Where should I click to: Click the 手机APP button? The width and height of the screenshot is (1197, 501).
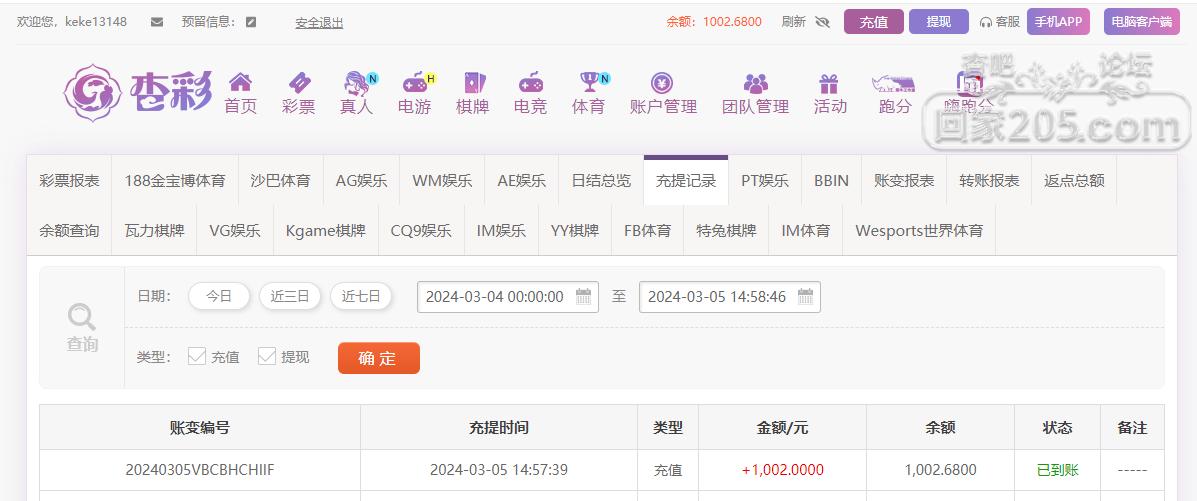[x=1058, y=22]
